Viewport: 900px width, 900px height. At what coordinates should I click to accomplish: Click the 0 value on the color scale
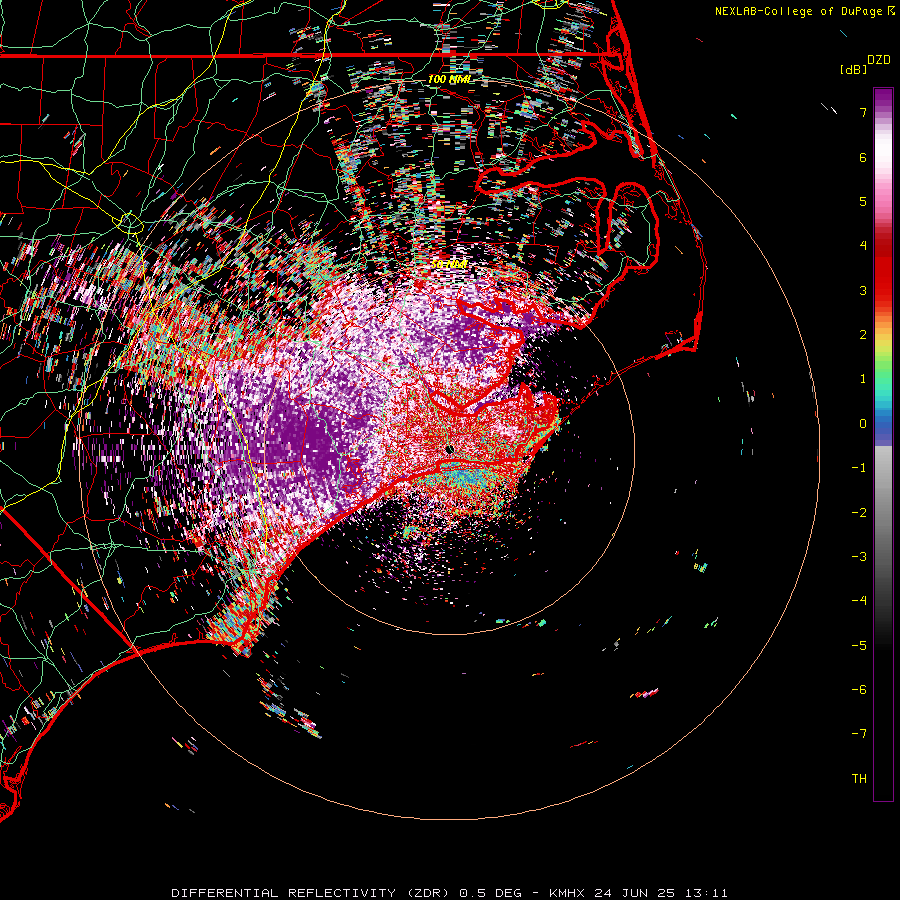coord(863,424)
